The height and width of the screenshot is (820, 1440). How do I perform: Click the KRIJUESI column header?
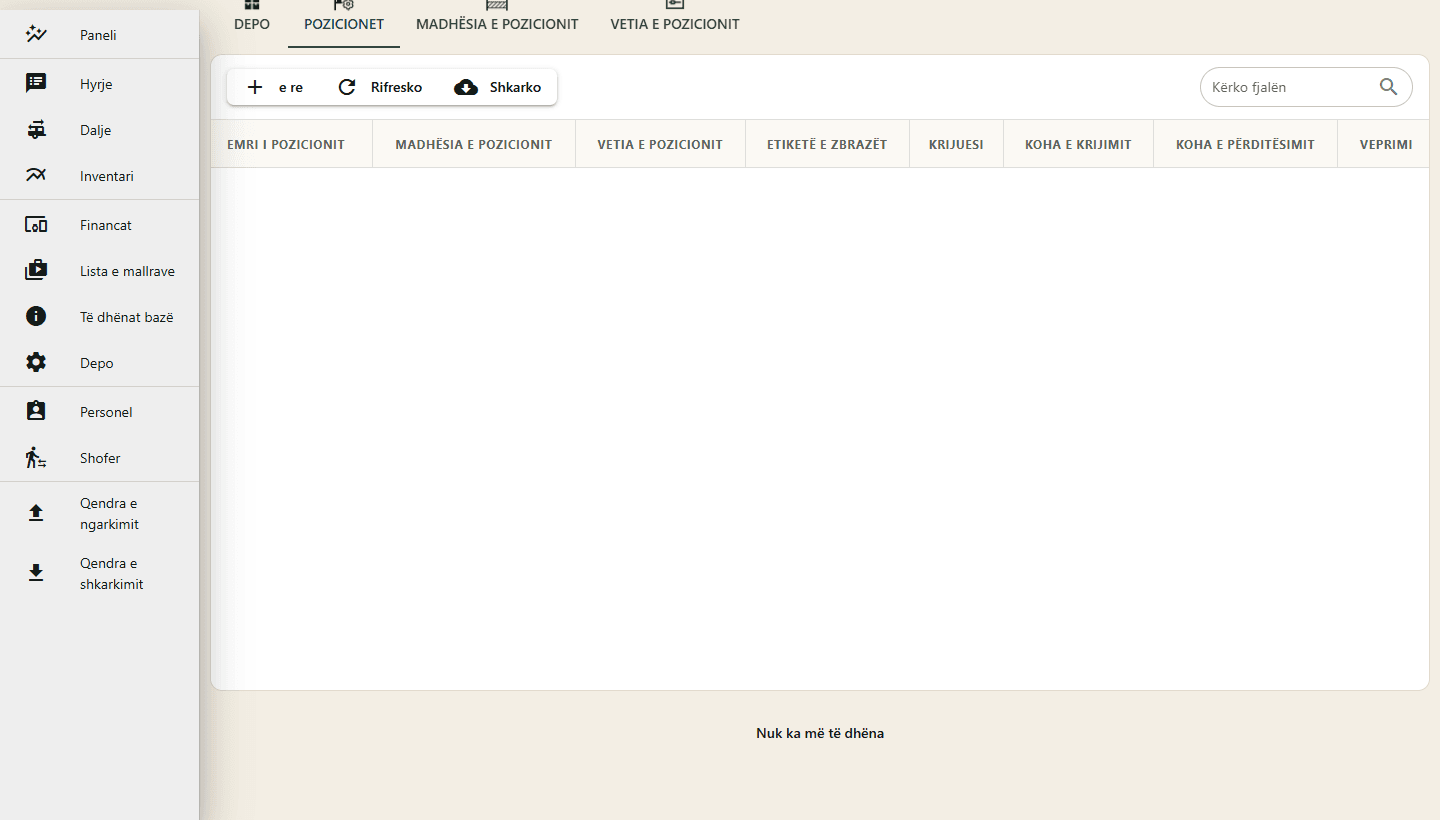pos(956,144)
